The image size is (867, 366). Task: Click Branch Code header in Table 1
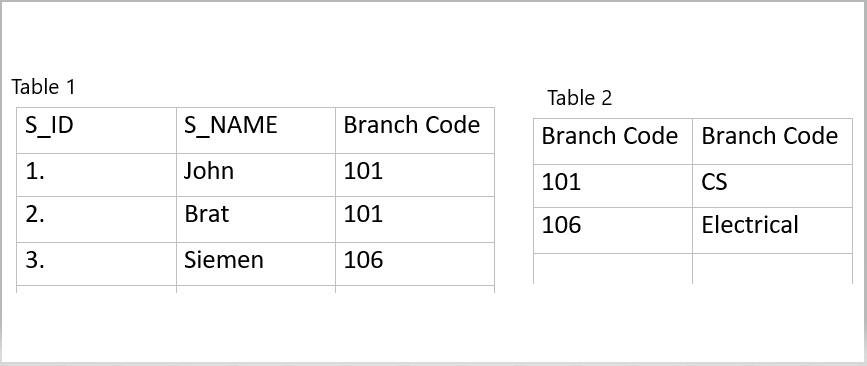(415, 130)
